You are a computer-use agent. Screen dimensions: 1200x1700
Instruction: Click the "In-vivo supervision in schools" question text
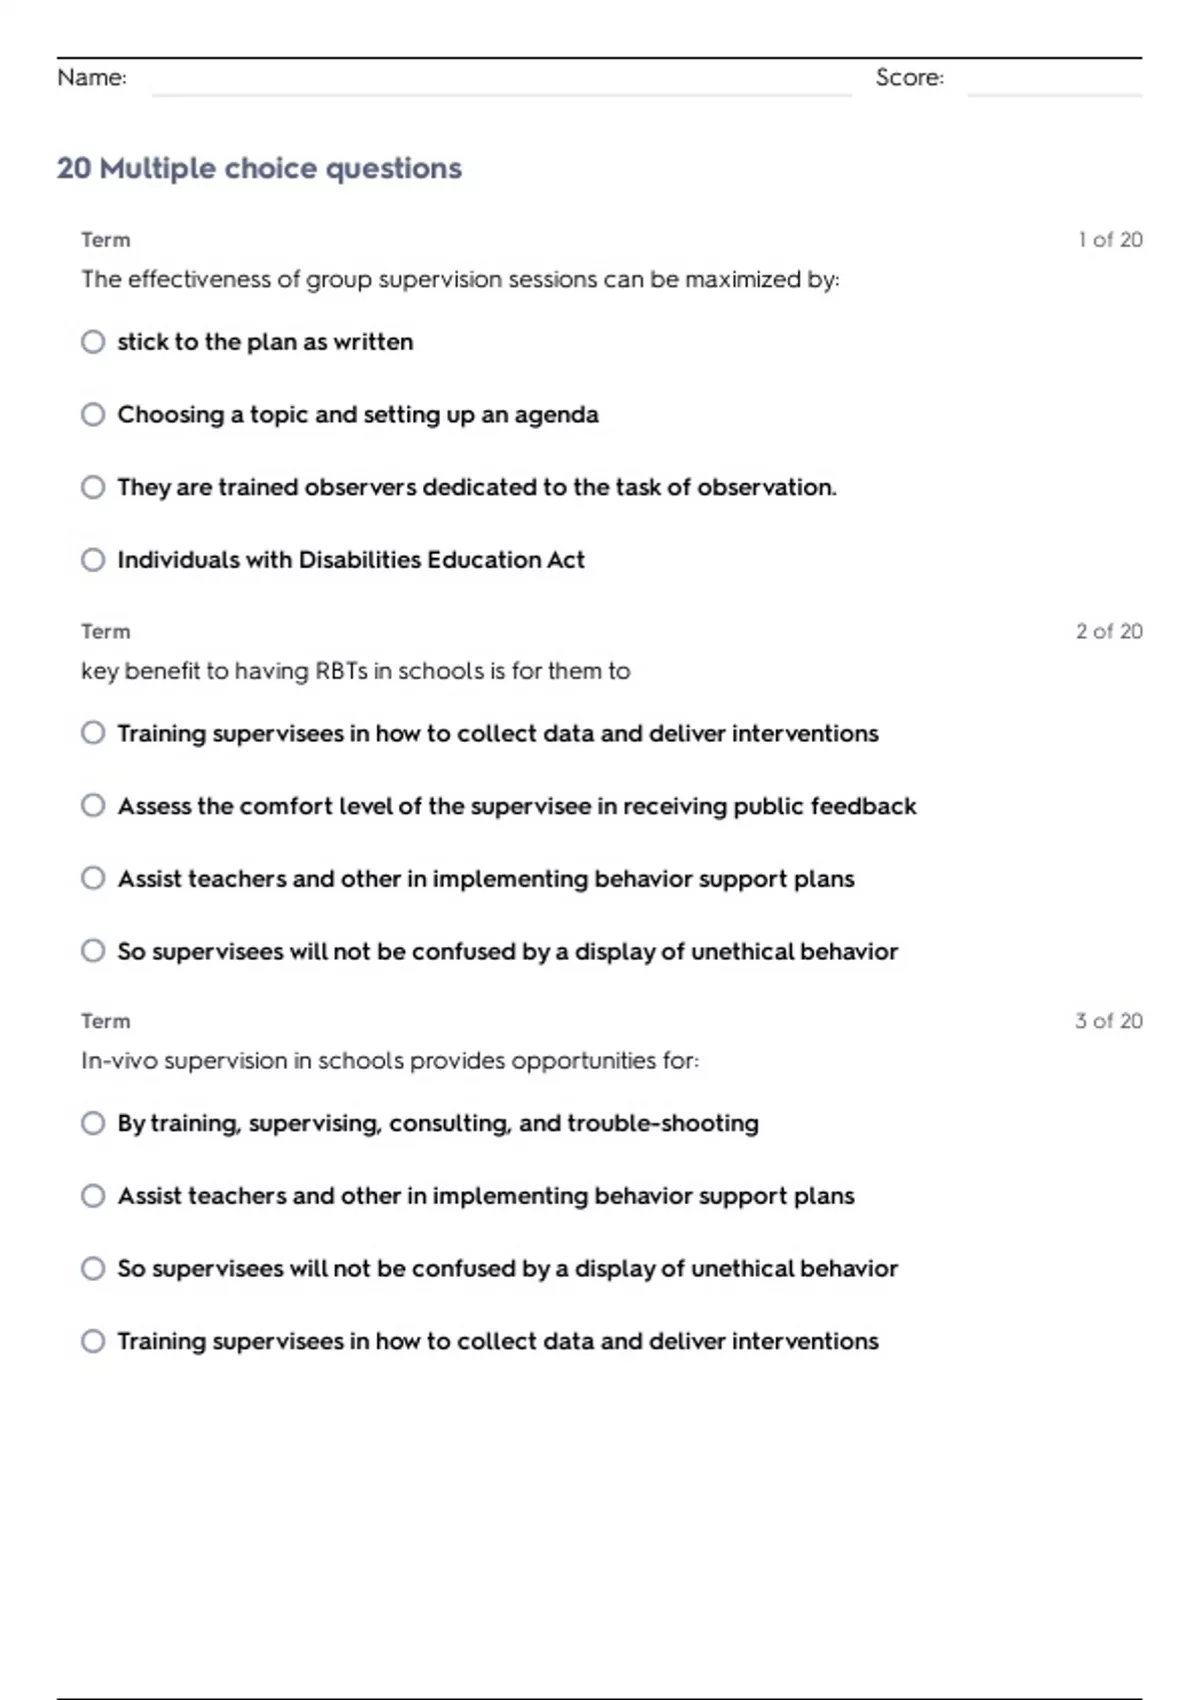(x=390, y=1061)
